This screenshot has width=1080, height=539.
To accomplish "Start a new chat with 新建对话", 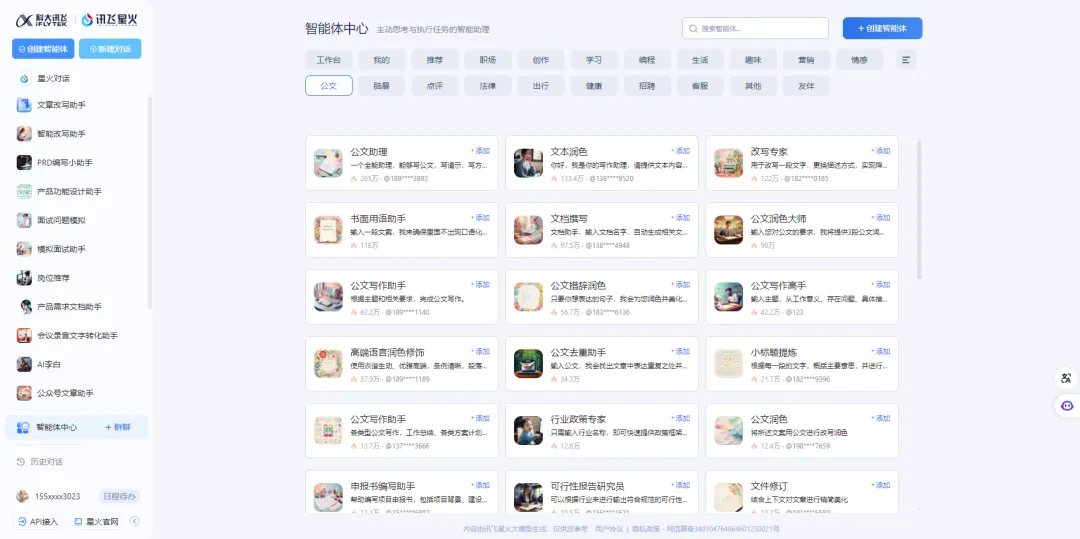I will pyautogui.click(x=110, y=49).
